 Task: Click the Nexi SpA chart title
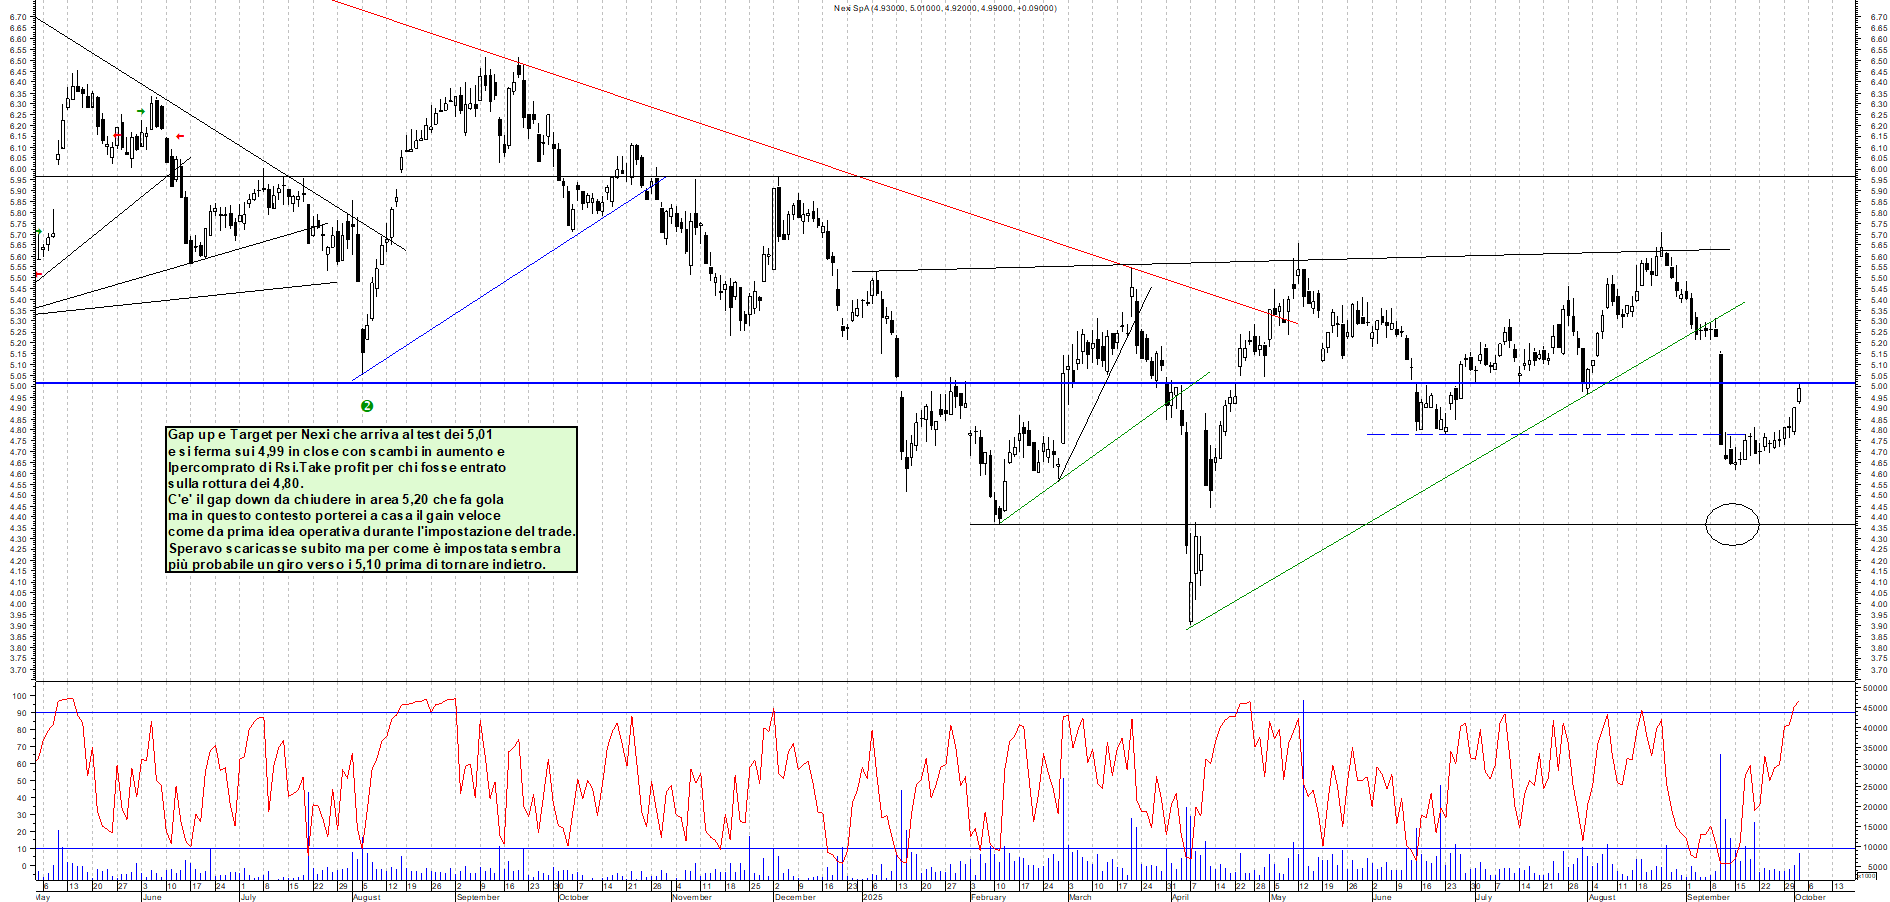944,8
